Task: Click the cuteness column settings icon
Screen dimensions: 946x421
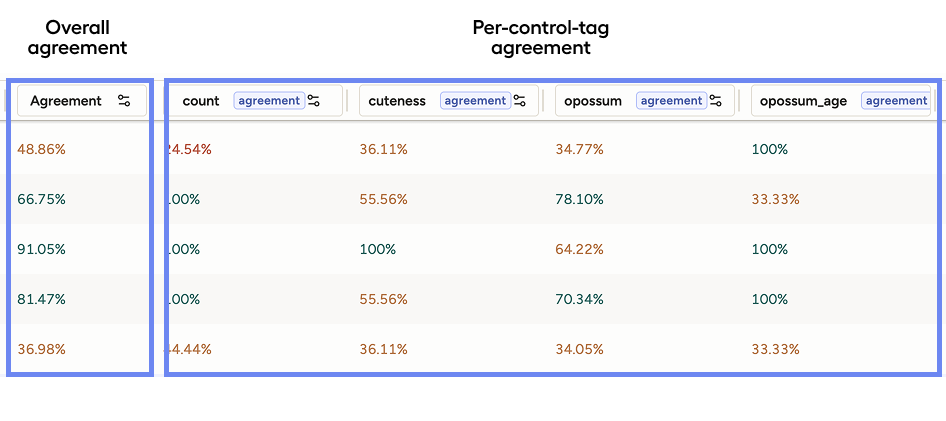Action: click(x=520, y=101)
